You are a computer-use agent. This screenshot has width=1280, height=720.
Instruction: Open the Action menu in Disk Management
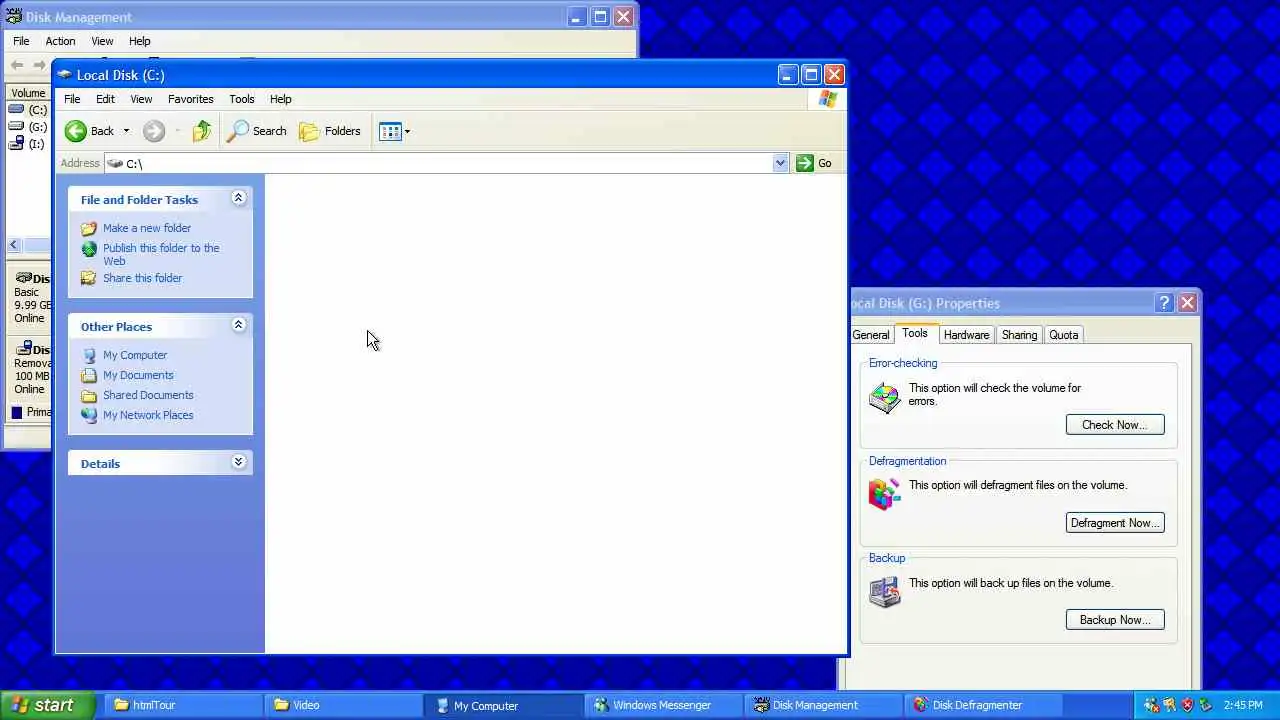[x=60, y=41]
